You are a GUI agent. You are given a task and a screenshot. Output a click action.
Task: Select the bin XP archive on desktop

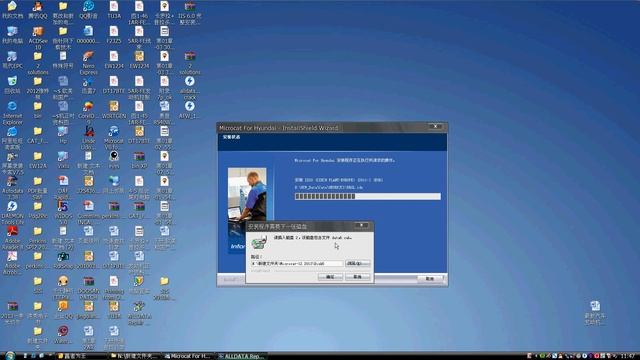click(139, 160)
